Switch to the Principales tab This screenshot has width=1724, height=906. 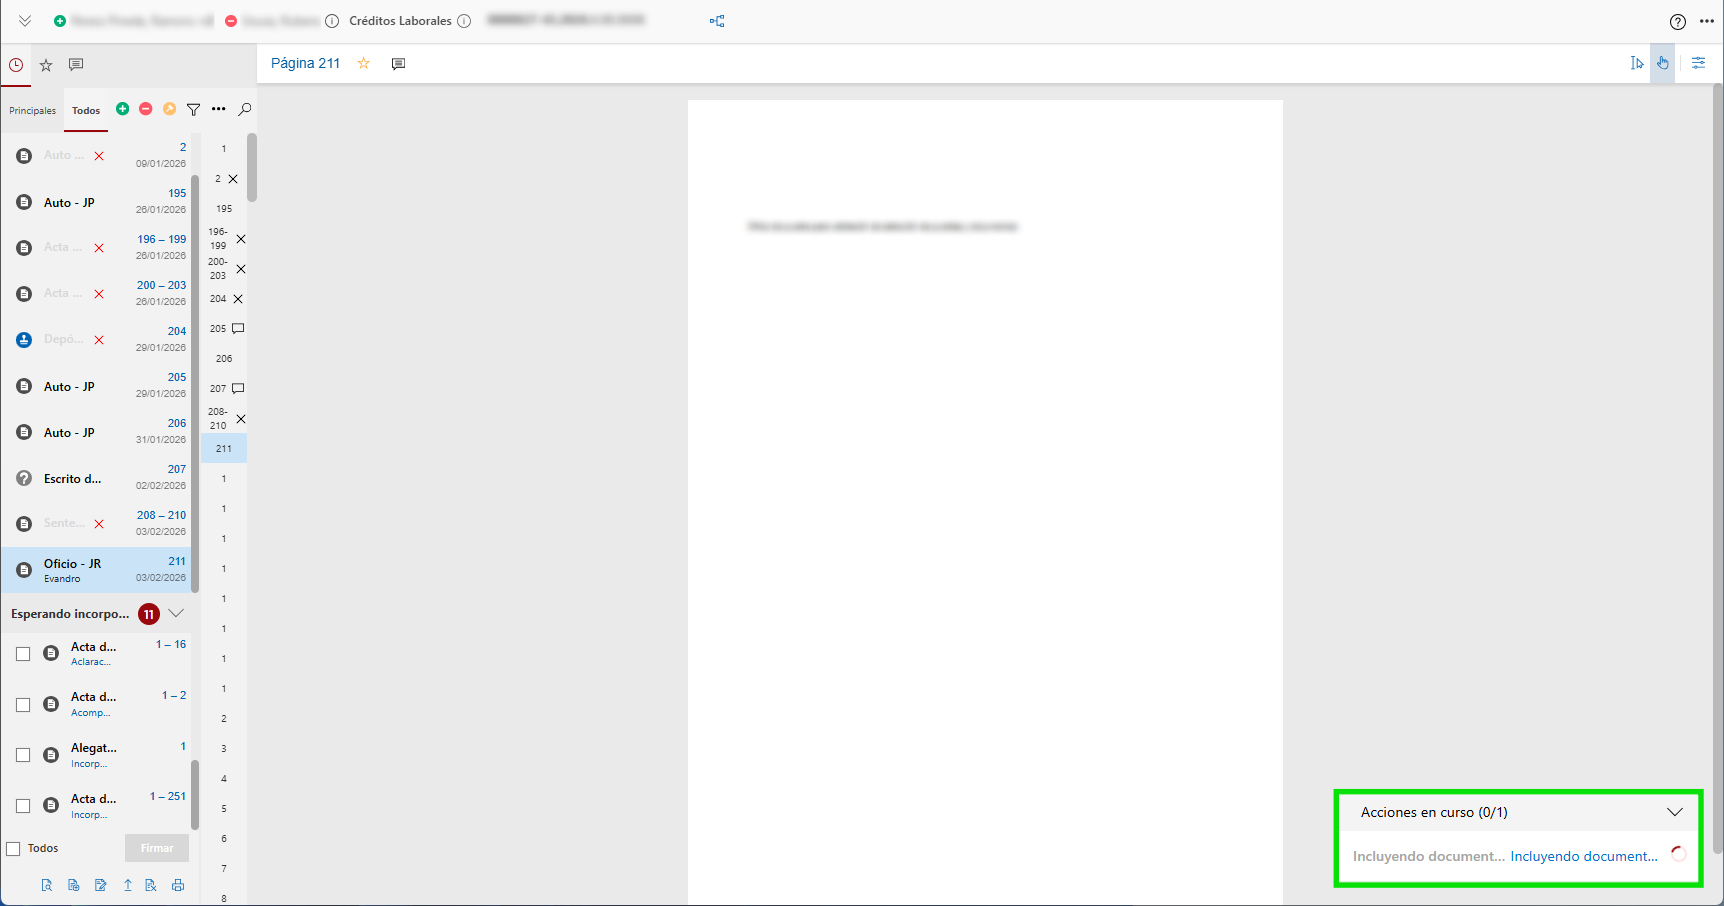[x=33, y=111]
